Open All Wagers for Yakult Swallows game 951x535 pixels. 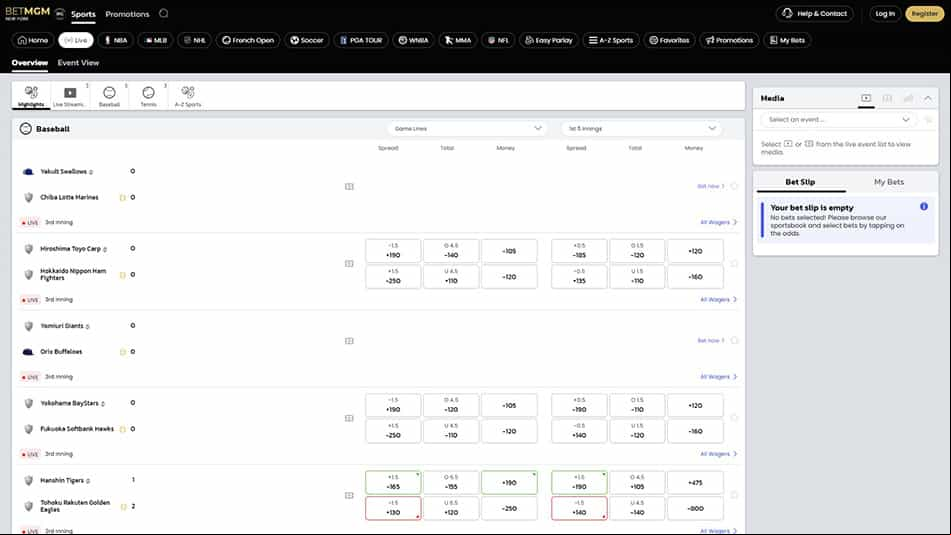coord(719,223)
